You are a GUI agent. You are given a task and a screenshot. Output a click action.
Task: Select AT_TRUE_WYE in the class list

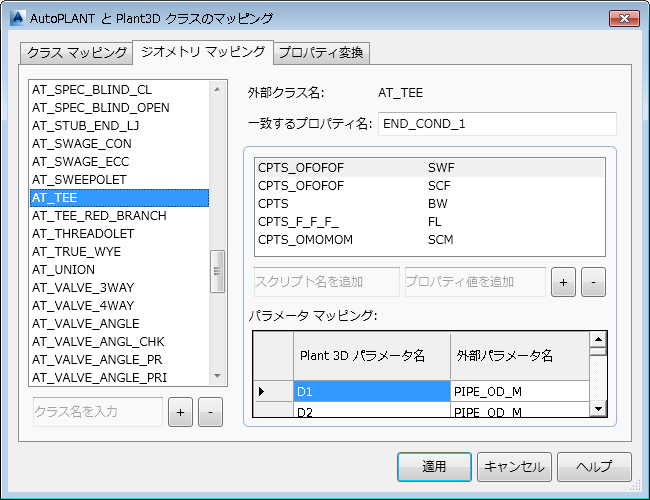pyautogui.click(x=119, y=252)
